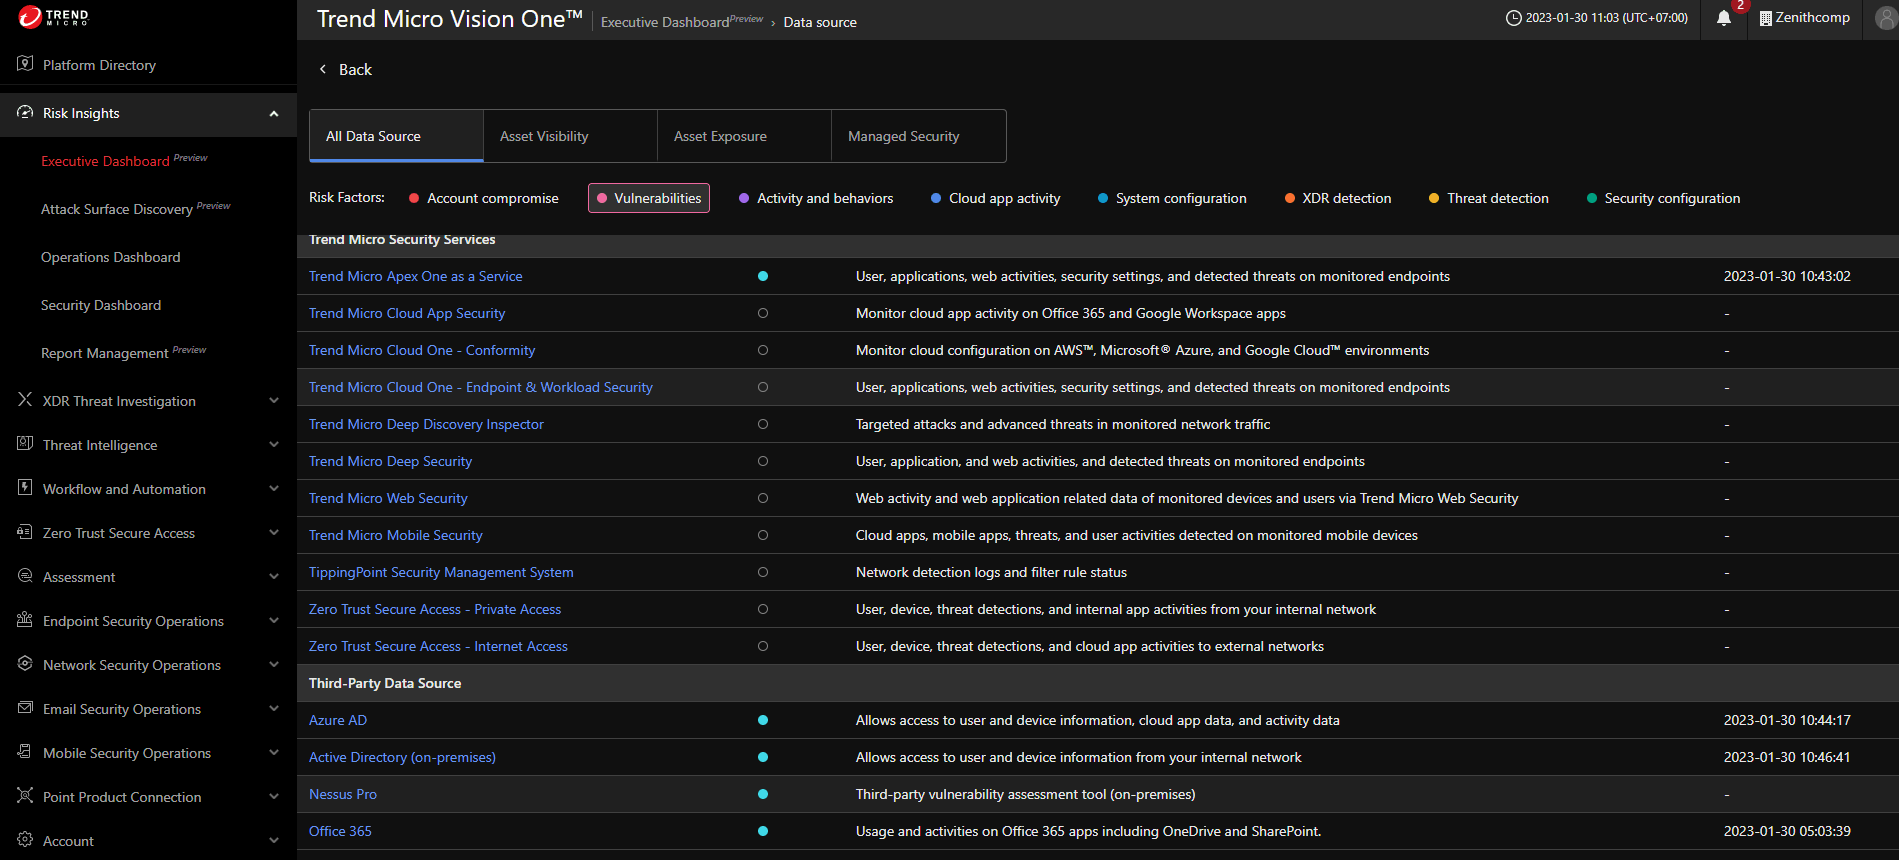Click the Azure AD connected status dot

point(763,720)
